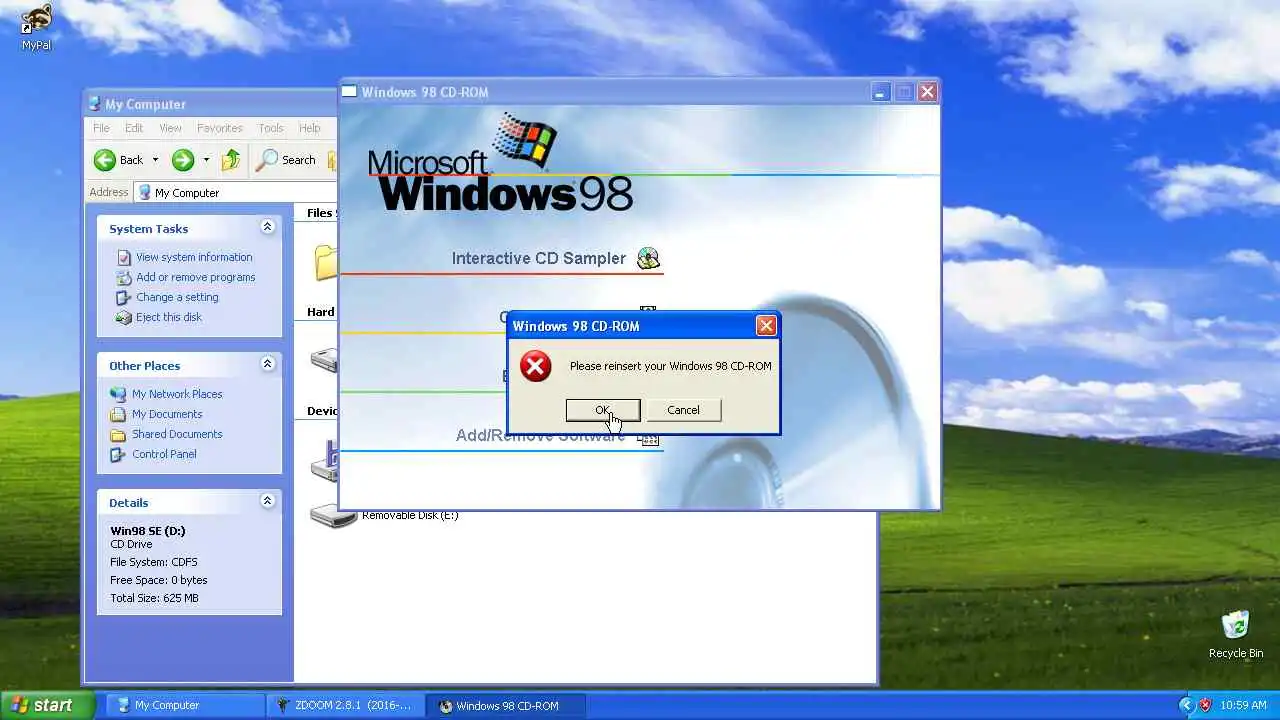1280x720 pixels.
Task: Collapse the Other Places panel
Action: (x=267, y=364)
